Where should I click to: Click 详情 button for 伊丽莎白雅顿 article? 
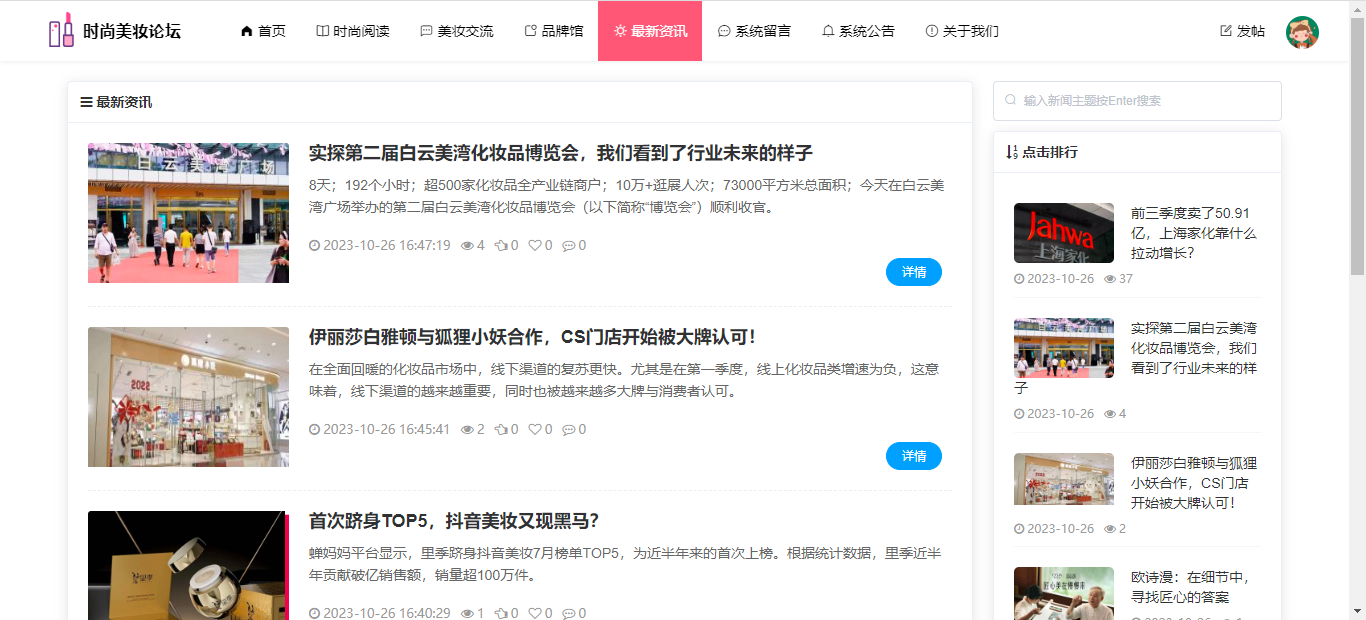914,456
